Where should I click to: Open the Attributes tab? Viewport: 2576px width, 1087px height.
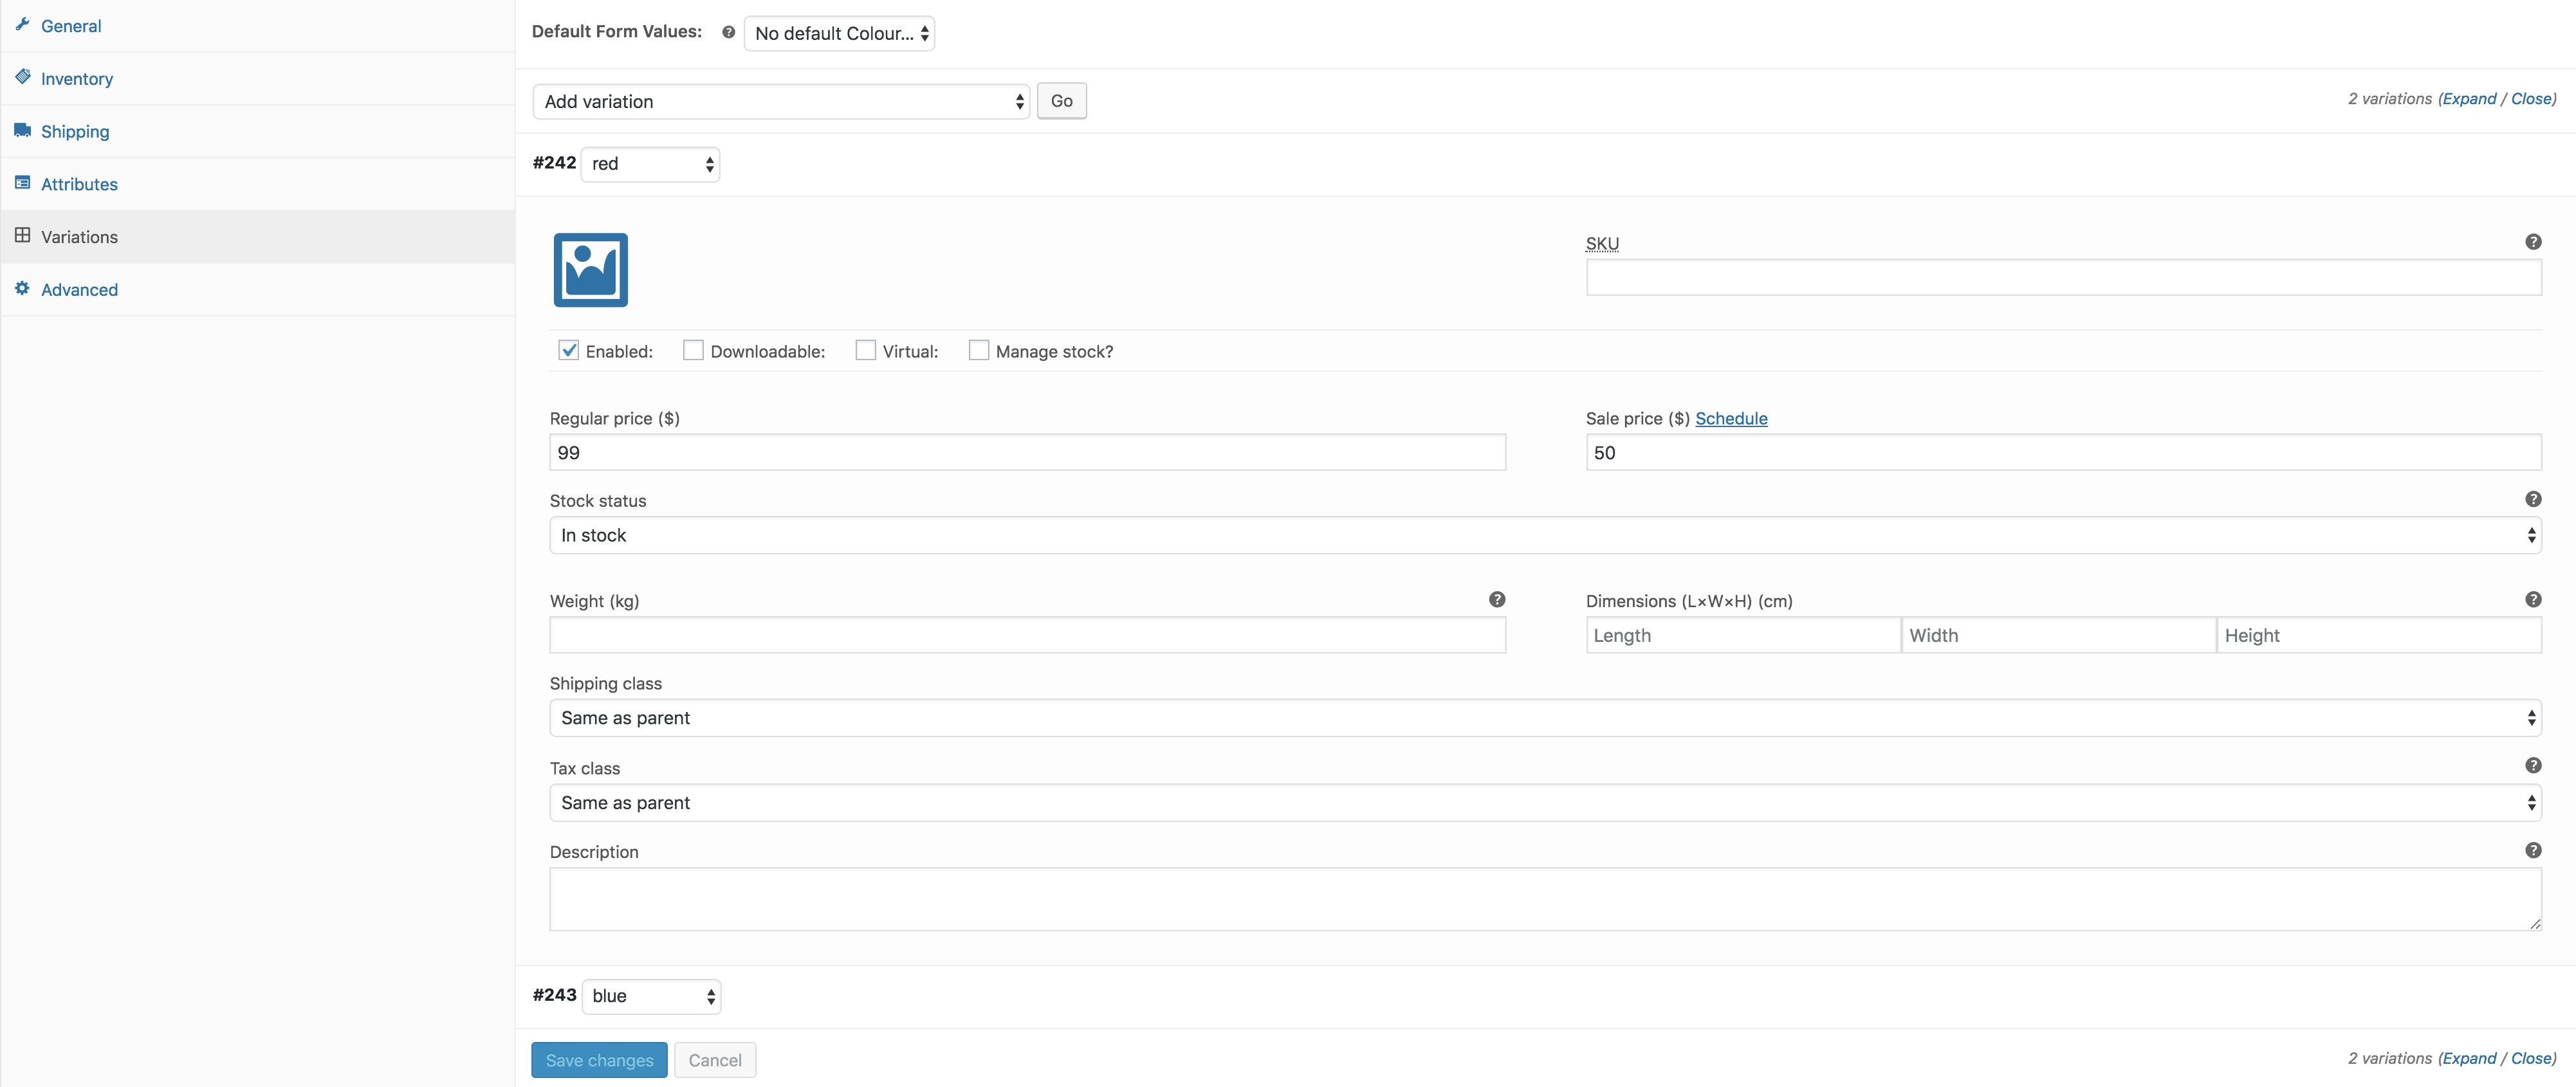[x=79, y=184]
